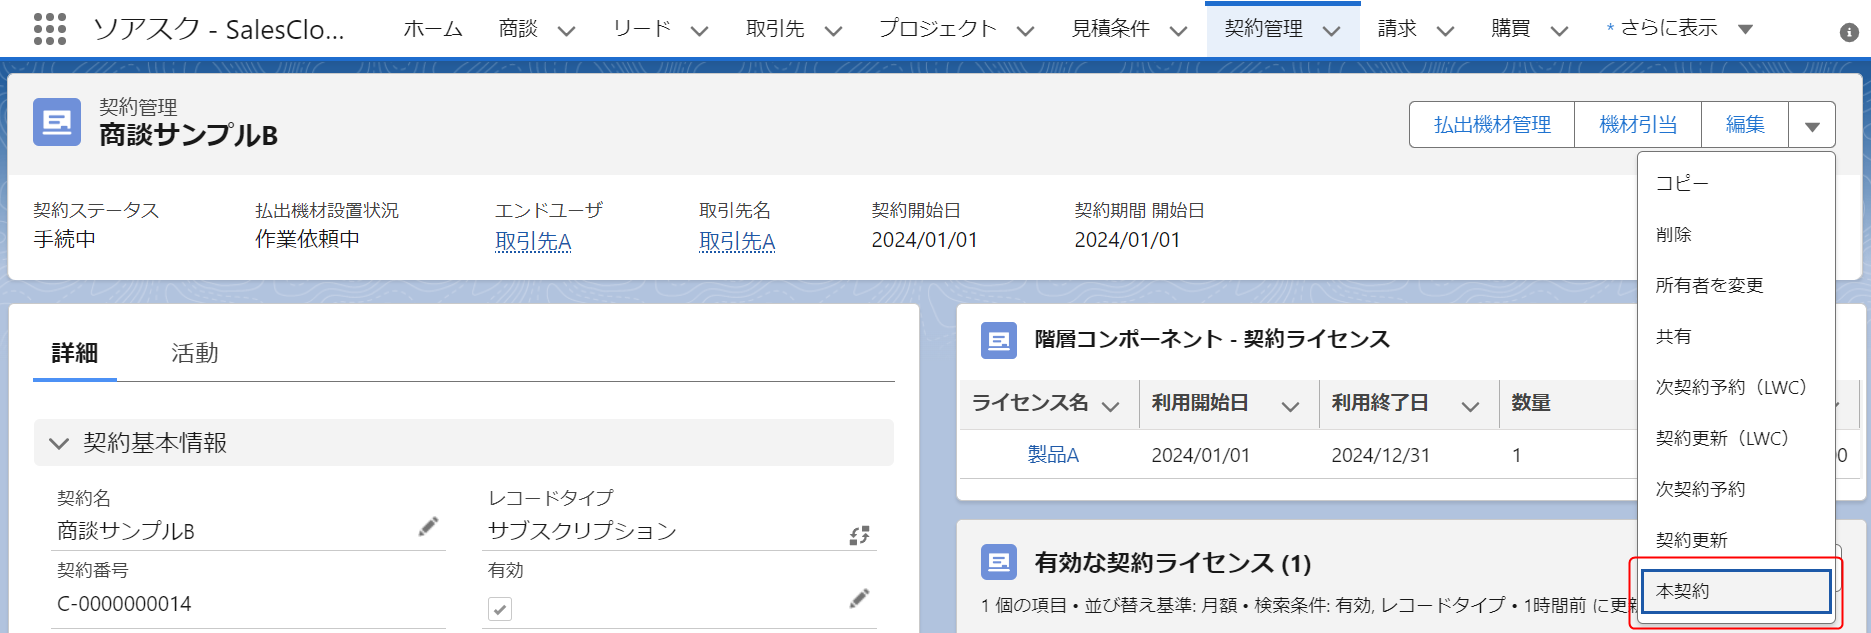Collapse the 契約基本情報 section
1871x633 pixels.
(x=59, y=443)
